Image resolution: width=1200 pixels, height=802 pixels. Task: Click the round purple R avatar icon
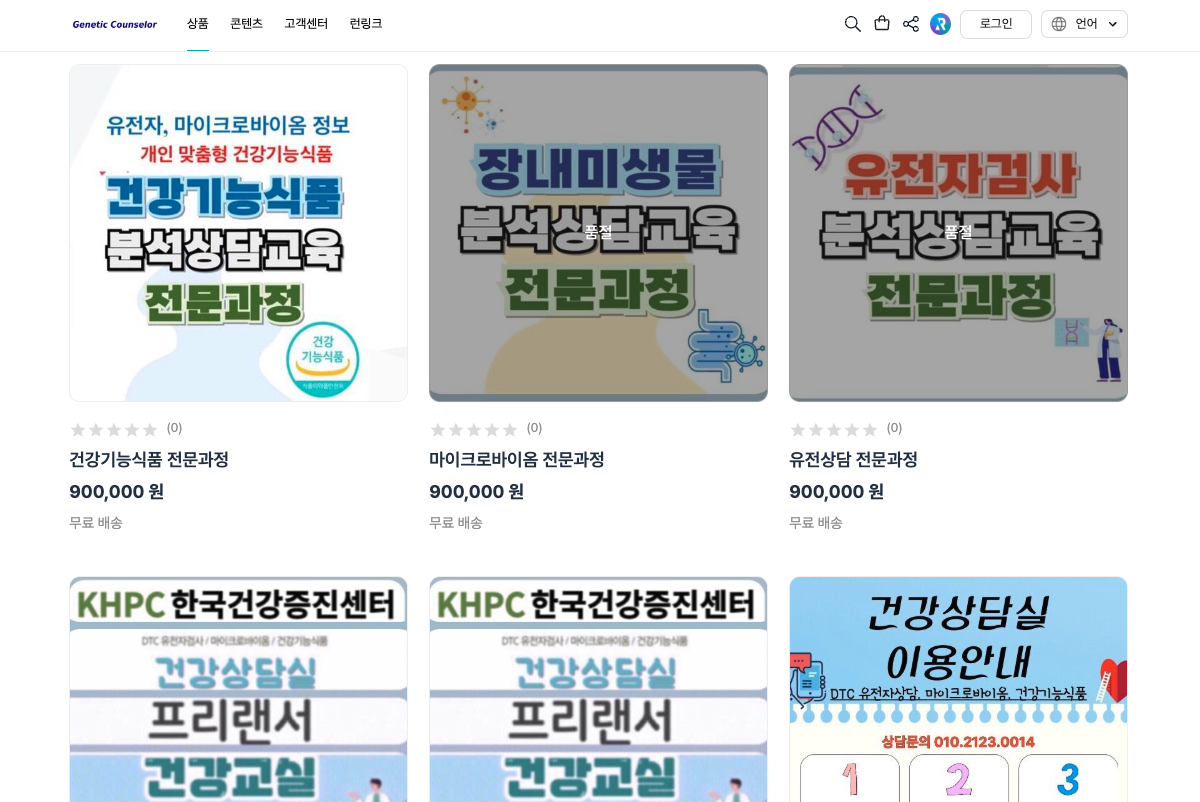pyautogui.click(x=940, y=24)
